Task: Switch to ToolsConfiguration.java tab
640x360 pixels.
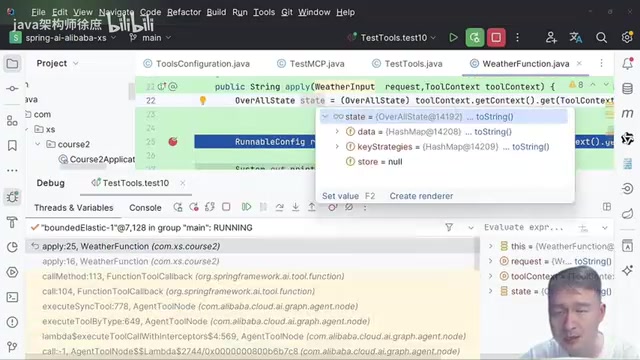Action: [x=197, y=64]
